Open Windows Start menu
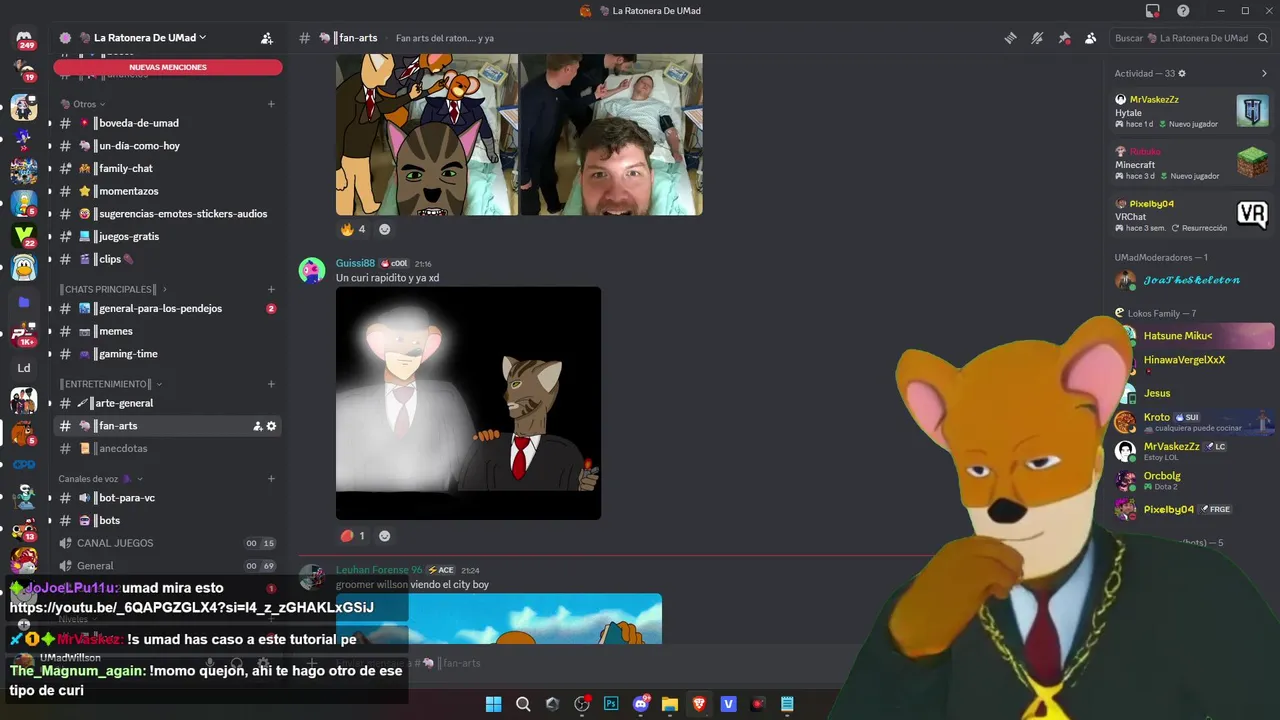The height and width of the screenshot is (720, 1280). [493, 704]
